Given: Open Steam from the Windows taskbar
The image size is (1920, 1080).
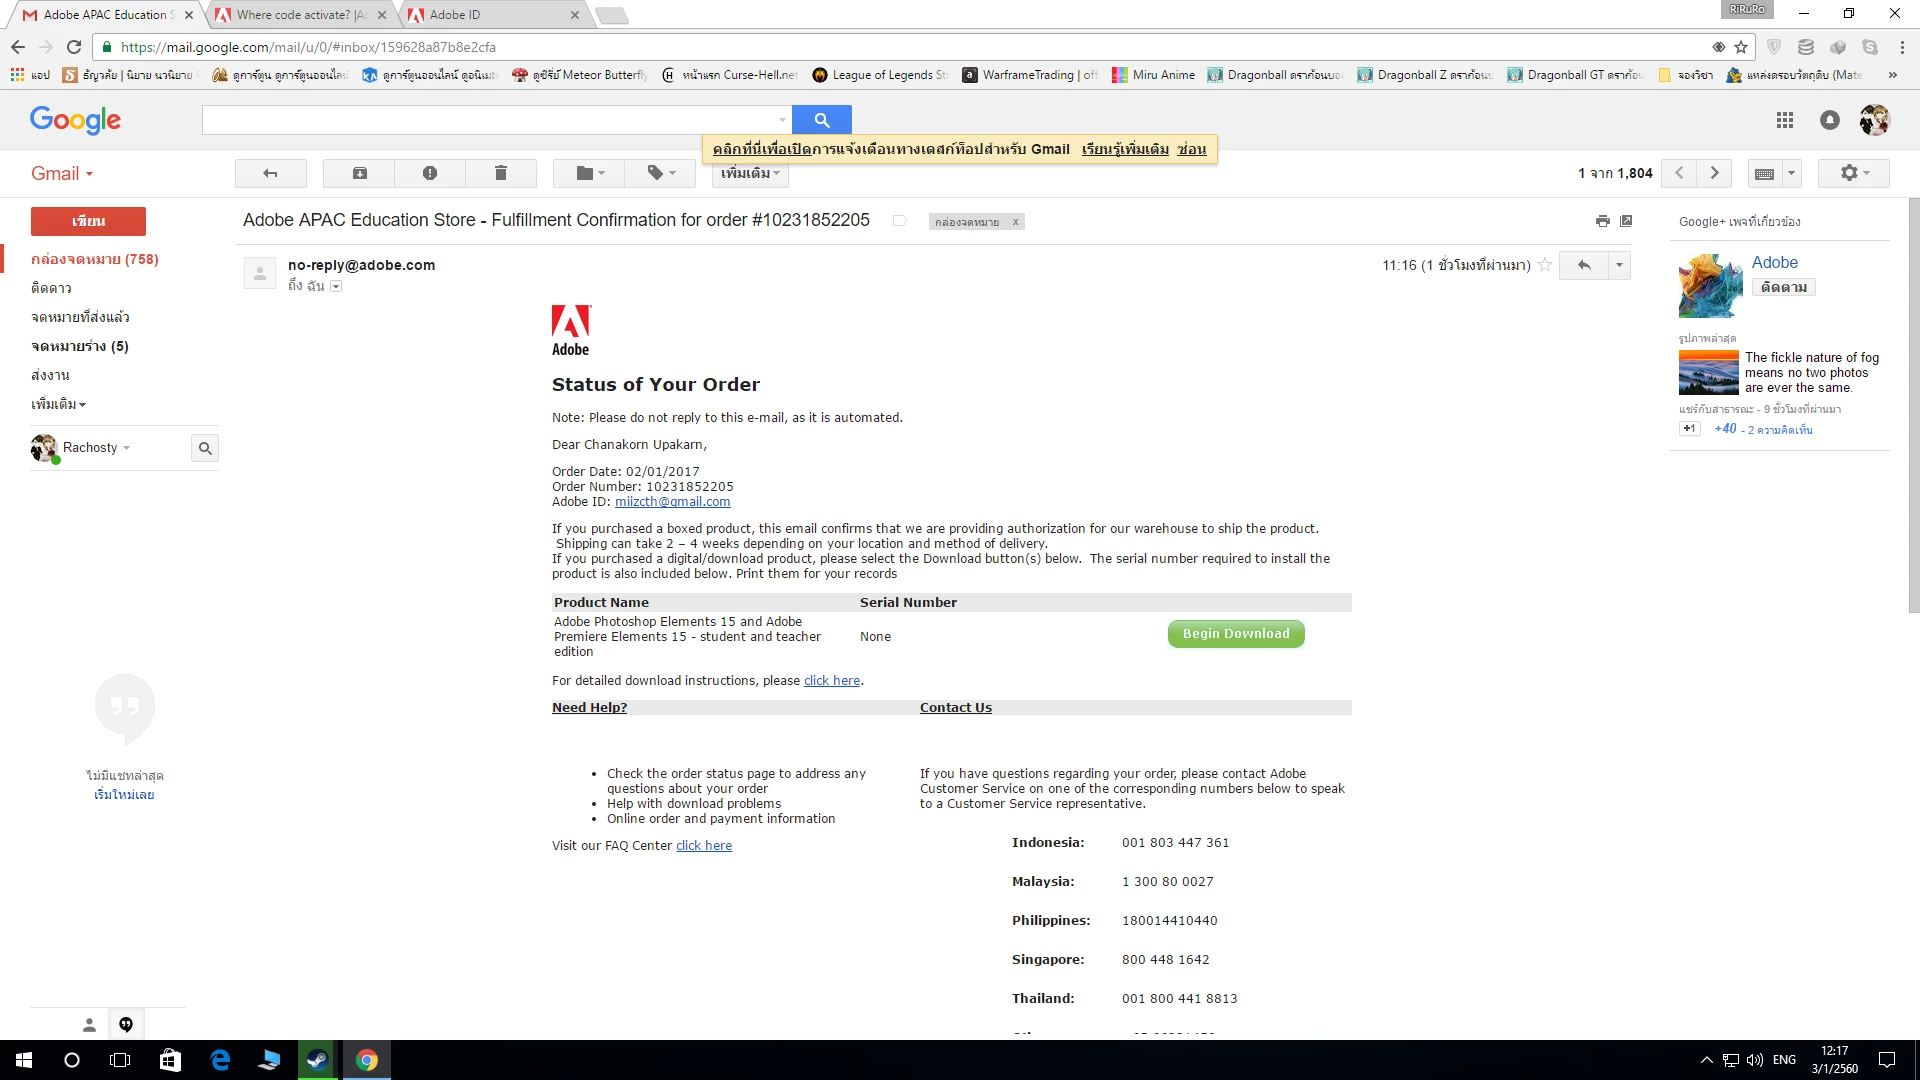Looking at the screenshot, I should tap(317, 1060).
